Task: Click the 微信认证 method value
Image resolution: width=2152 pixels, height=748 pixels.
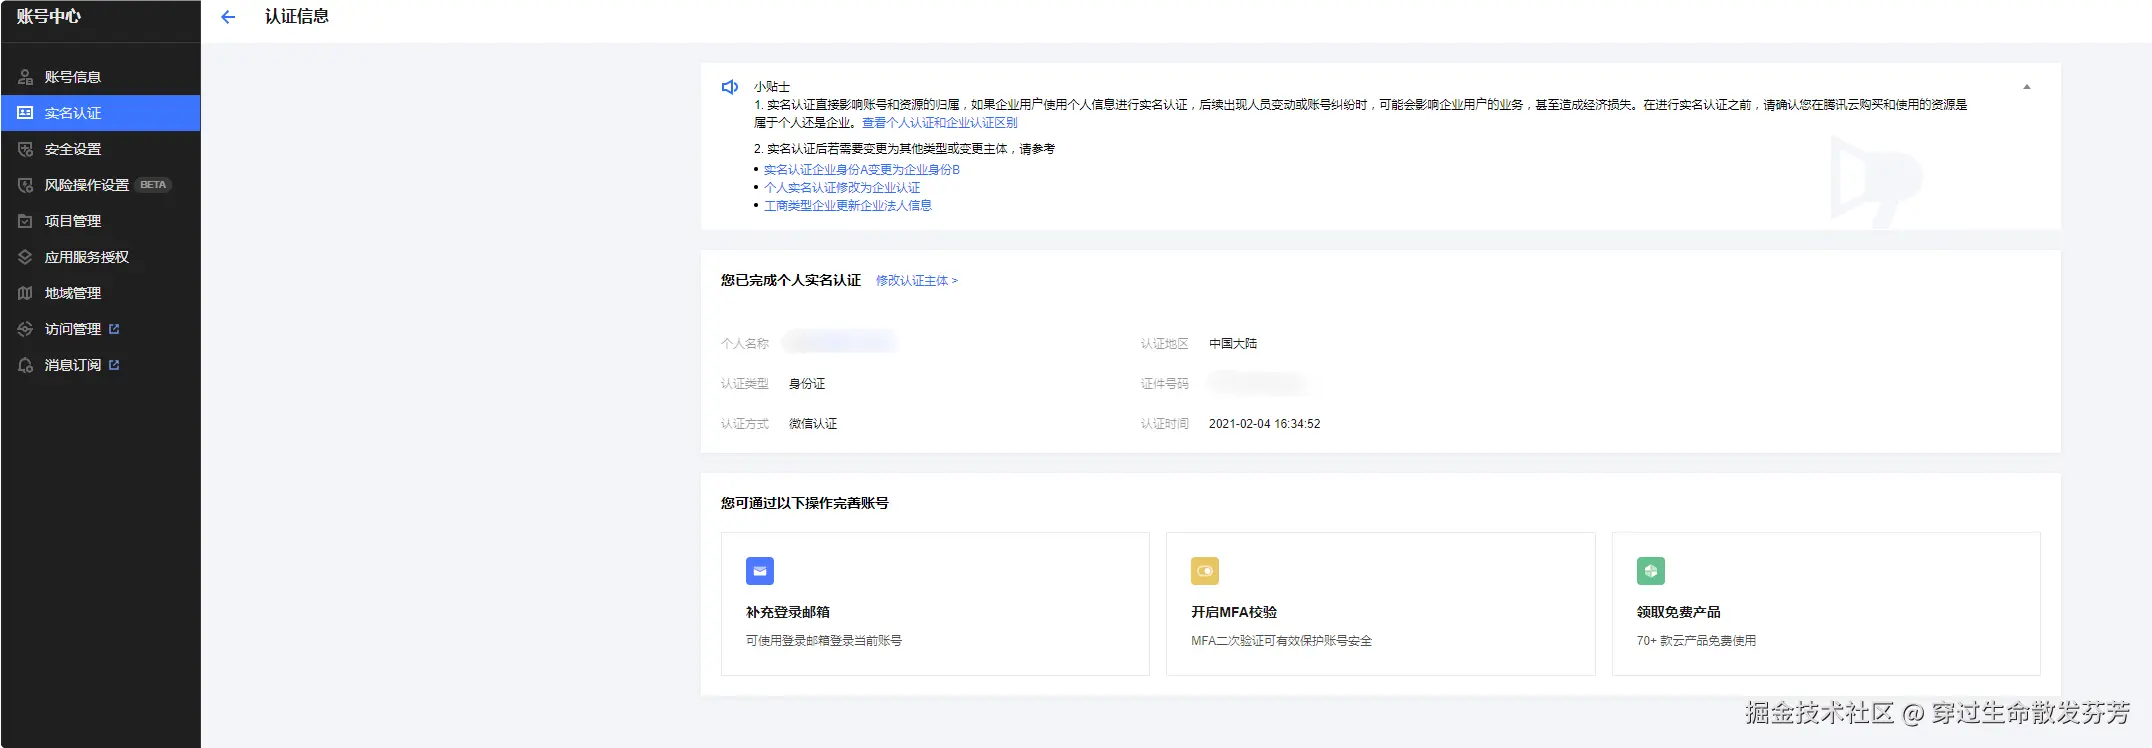Action: [813, 424]
